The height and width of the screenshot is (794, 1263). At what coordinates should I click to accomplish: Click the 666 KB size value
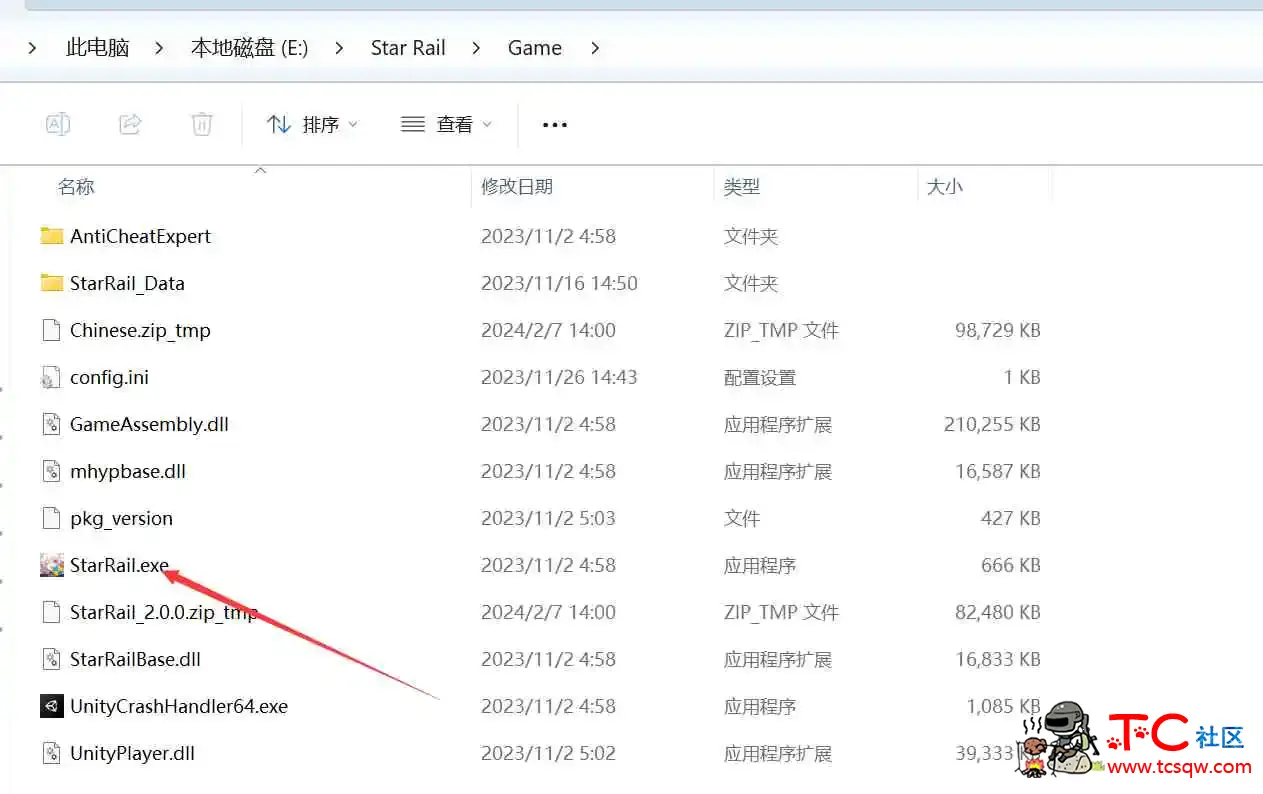1011,565
